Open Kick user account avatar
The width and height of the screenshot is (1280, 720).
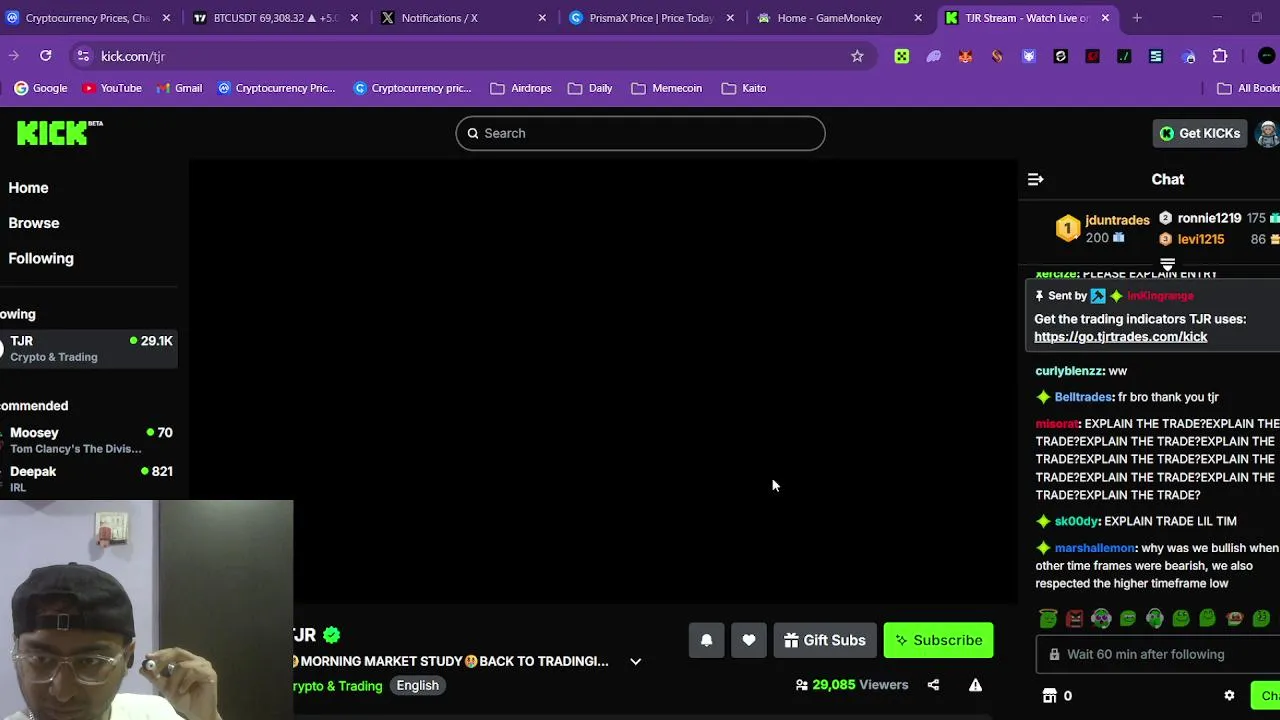pos(1268,133)
